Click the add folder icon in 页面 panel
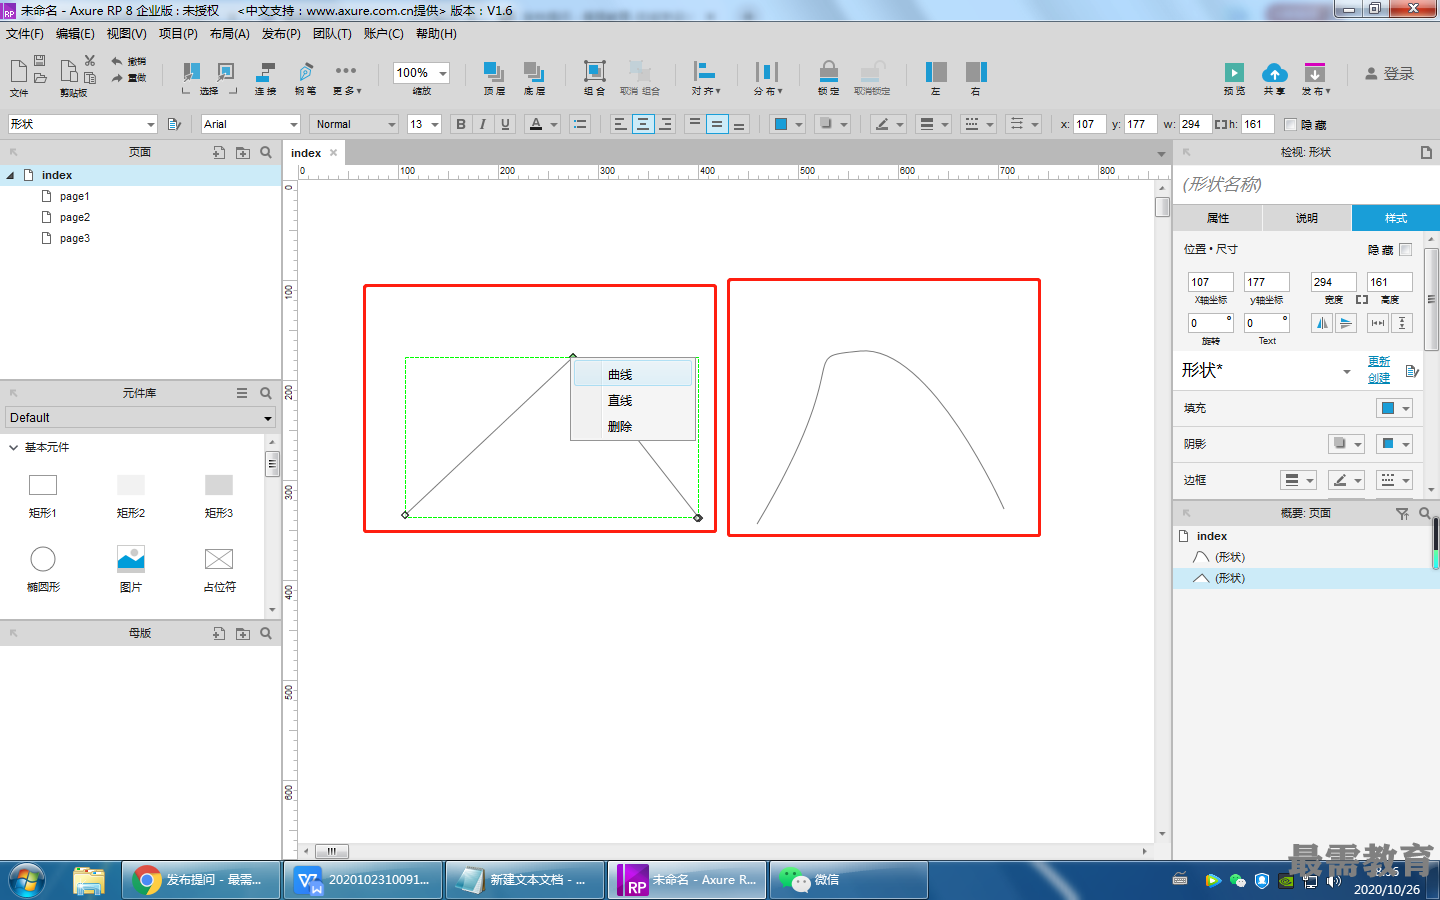Screen dimensions: 1440x900 [x=243, y=152]
